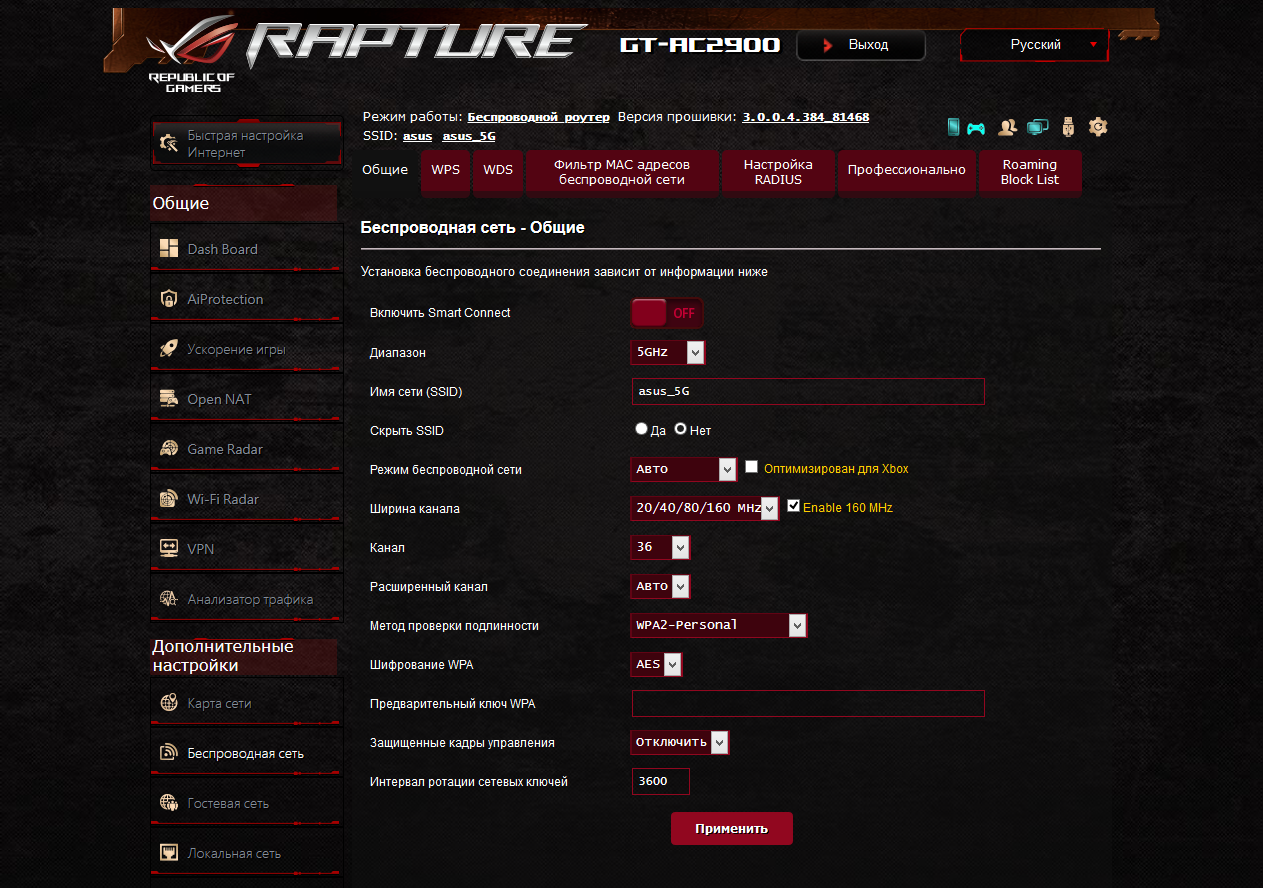The width and height of the screenshot is (1263, 888).
Task: Click the game controller status icon
Action: (x=975, y=128)
